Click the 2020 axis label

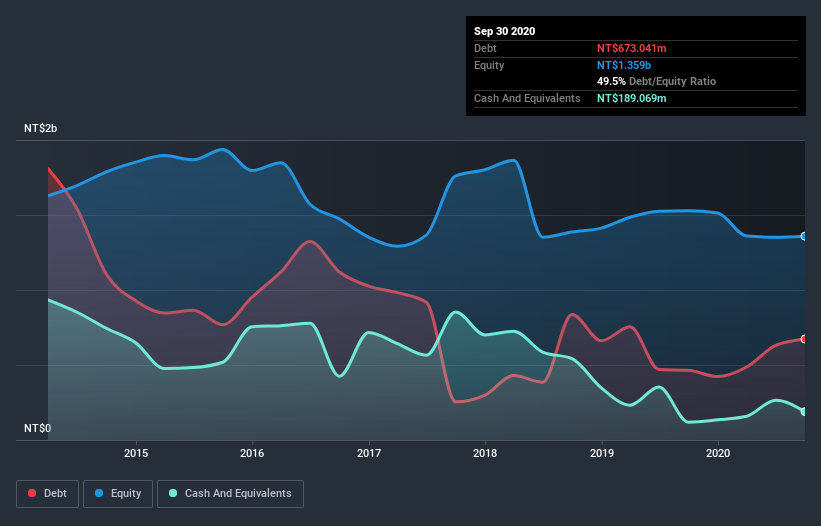point(718,453)
